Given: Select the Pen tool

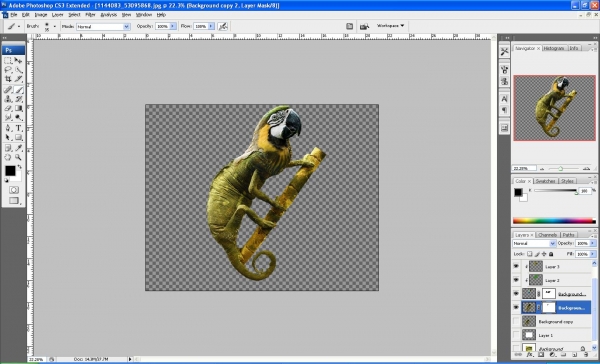Looking at the screenshot, I should pyautogui.click(x=8, y=128).
